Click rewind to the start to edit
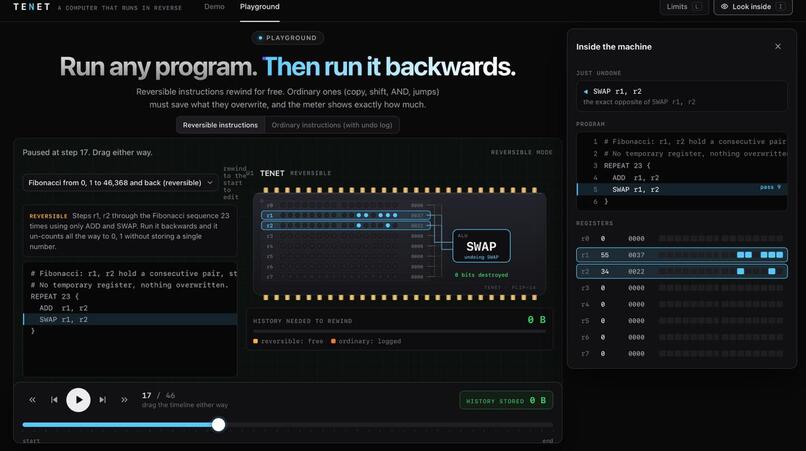This screenshot has width=806, height=451. coord(234,183)
